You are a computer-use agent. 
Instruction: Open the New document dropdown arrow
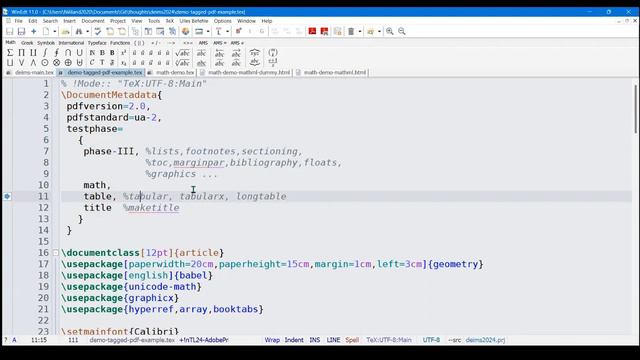click(54, 31)
